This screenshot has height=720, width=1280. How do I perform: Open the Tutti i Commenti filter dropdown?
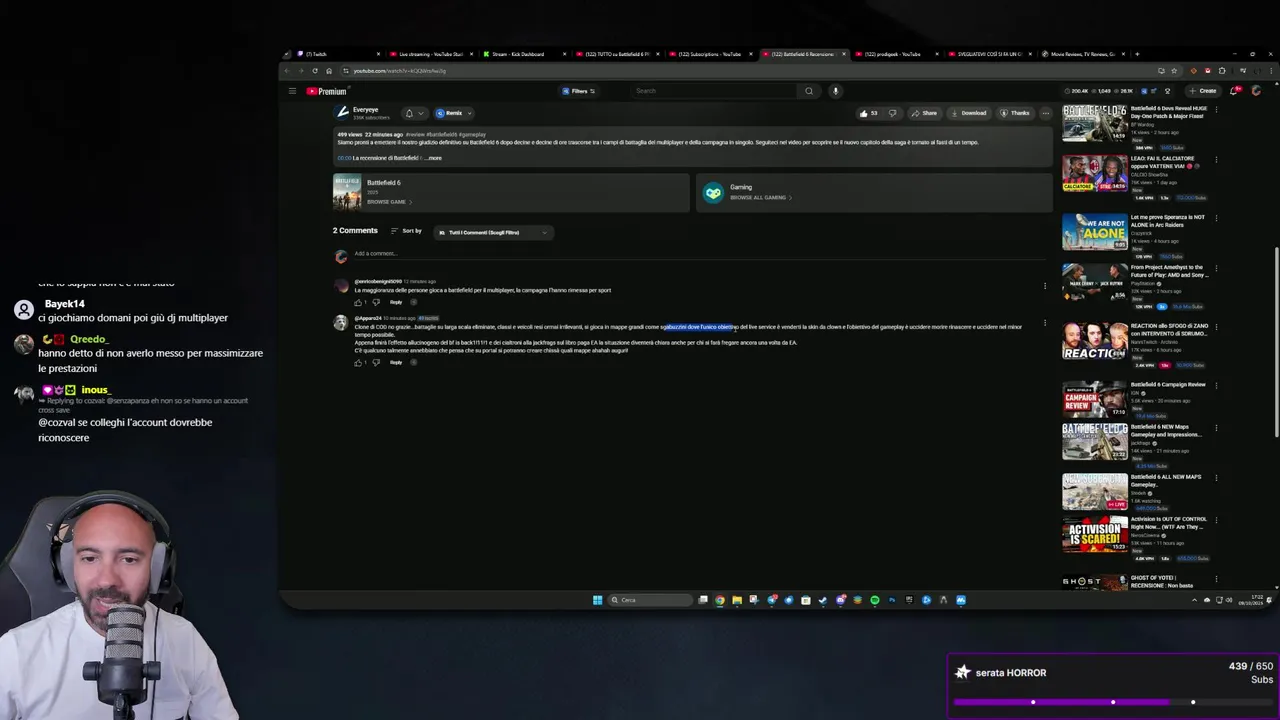click(x=493, y=232)
